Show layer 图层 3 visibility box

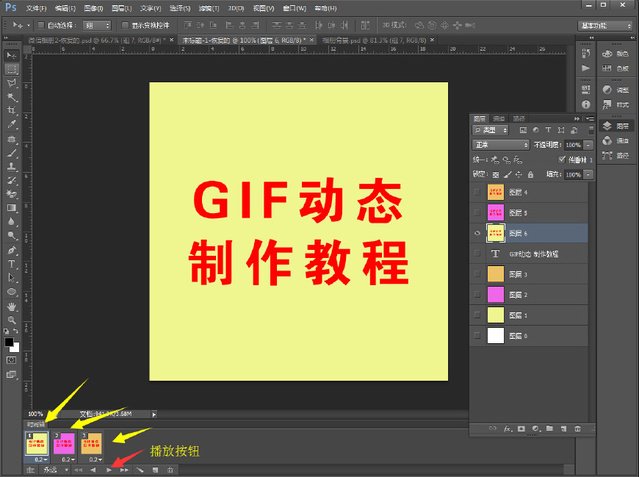tap(477, 274)
